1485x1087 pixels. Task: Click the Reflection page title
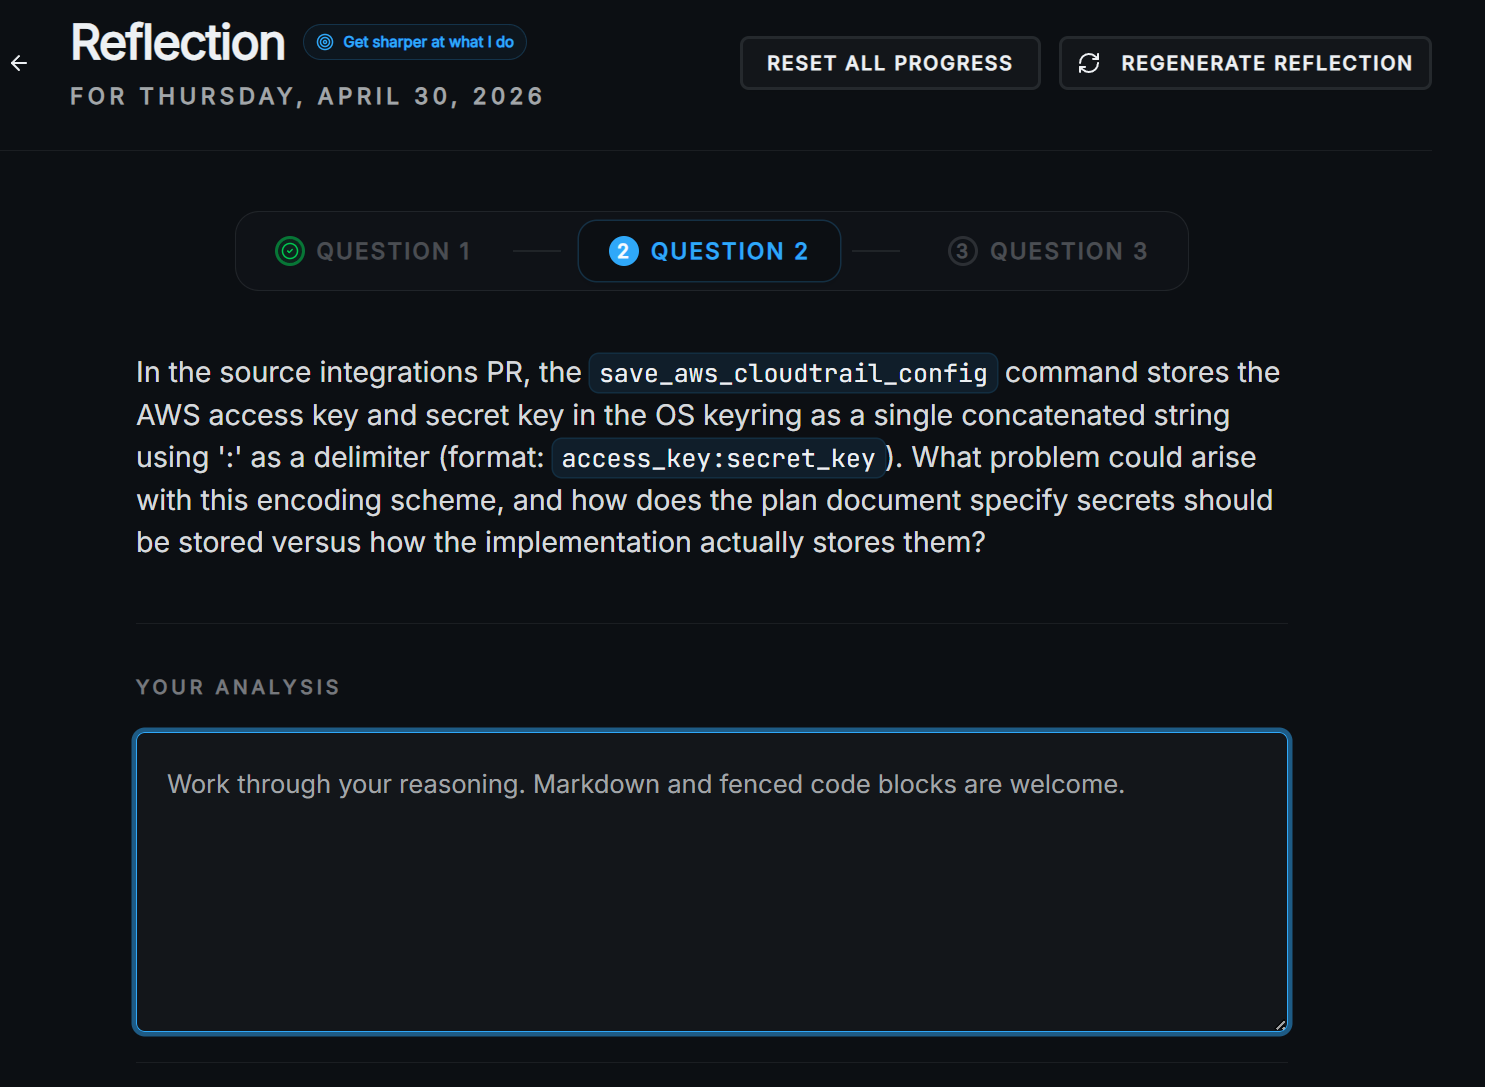[178, 43]
